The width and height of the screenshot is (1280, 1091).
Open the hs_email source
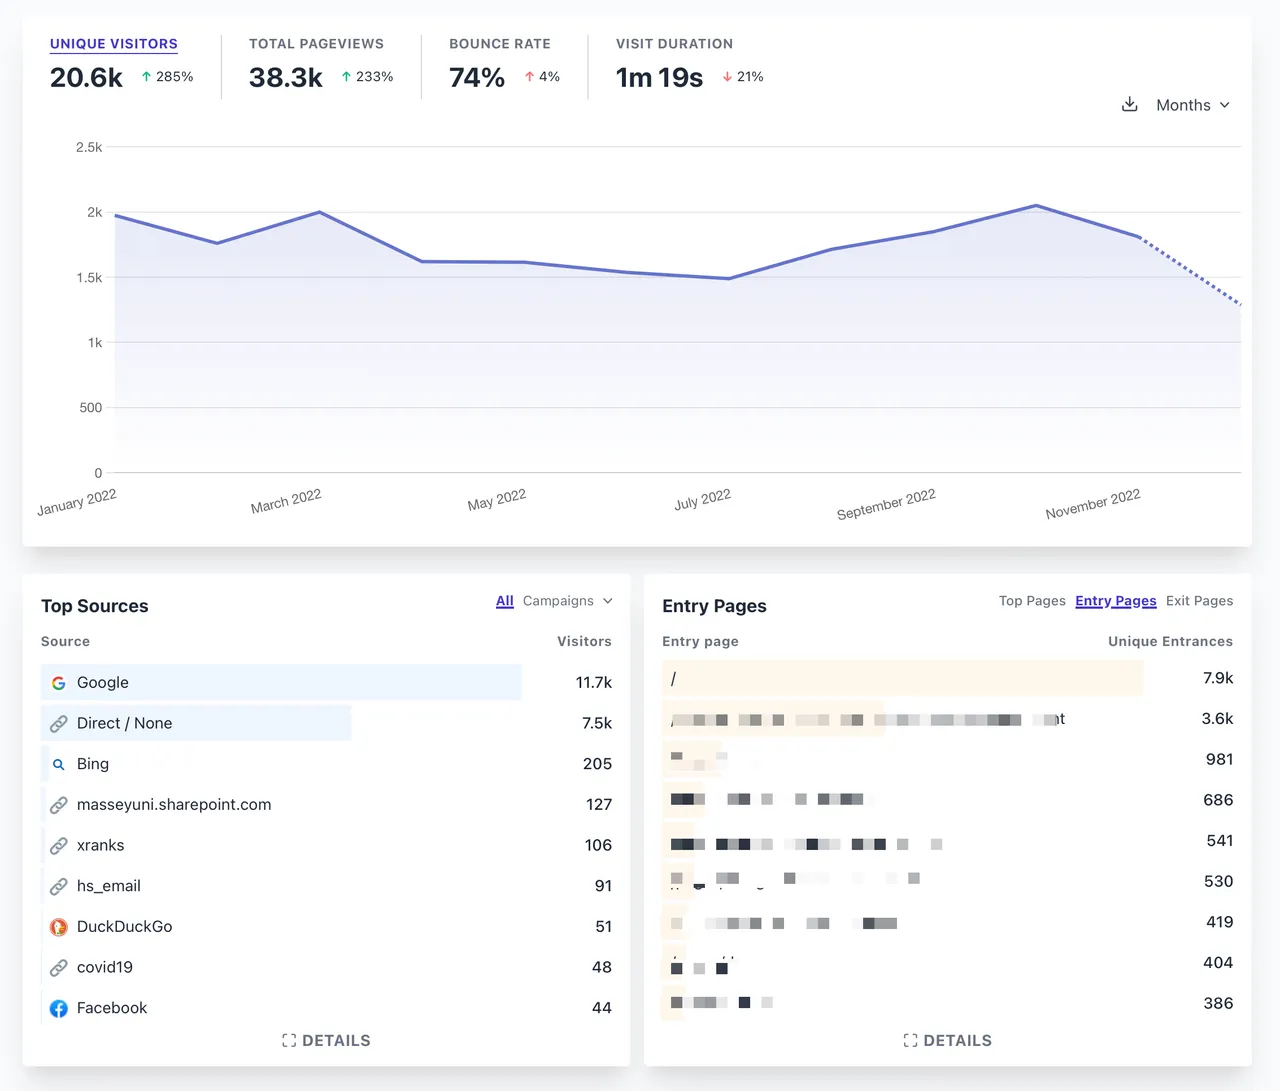(109, 886)
